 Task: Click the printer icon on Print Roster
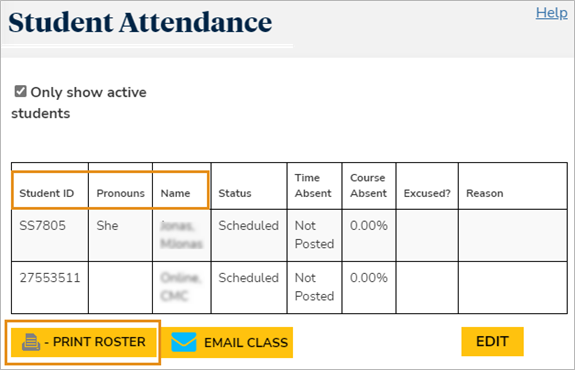click(x=31, y=342)
